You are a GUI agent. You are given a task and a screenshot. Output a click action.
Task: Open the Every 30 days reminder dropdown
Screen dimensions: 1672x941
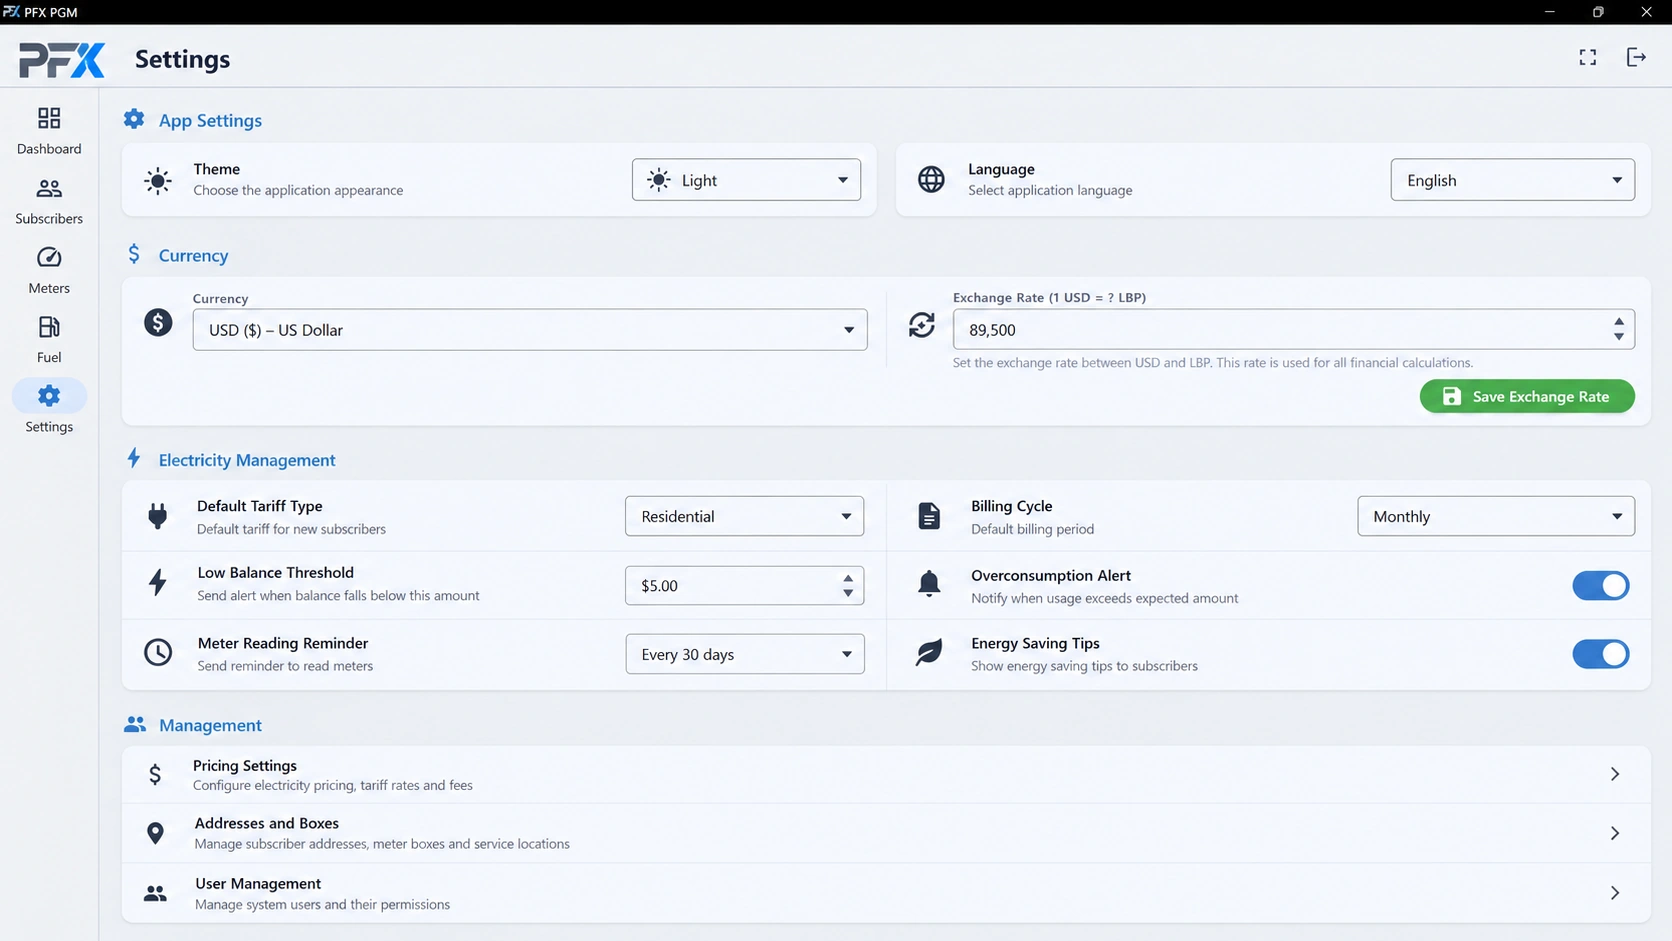pos(744,654)
